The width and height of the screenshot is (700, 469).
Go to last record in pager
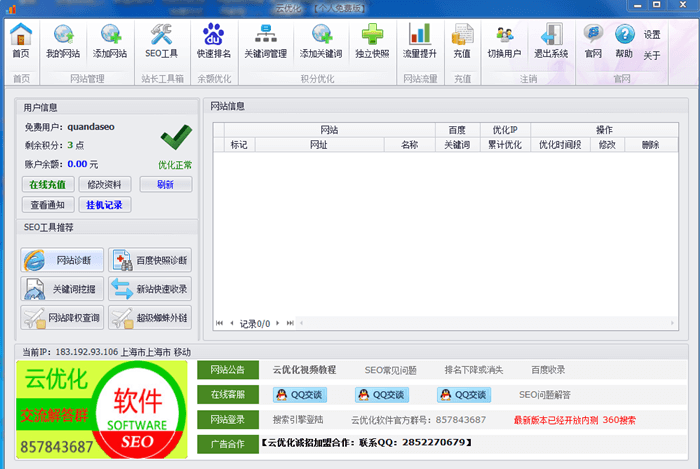pos(290,323)
